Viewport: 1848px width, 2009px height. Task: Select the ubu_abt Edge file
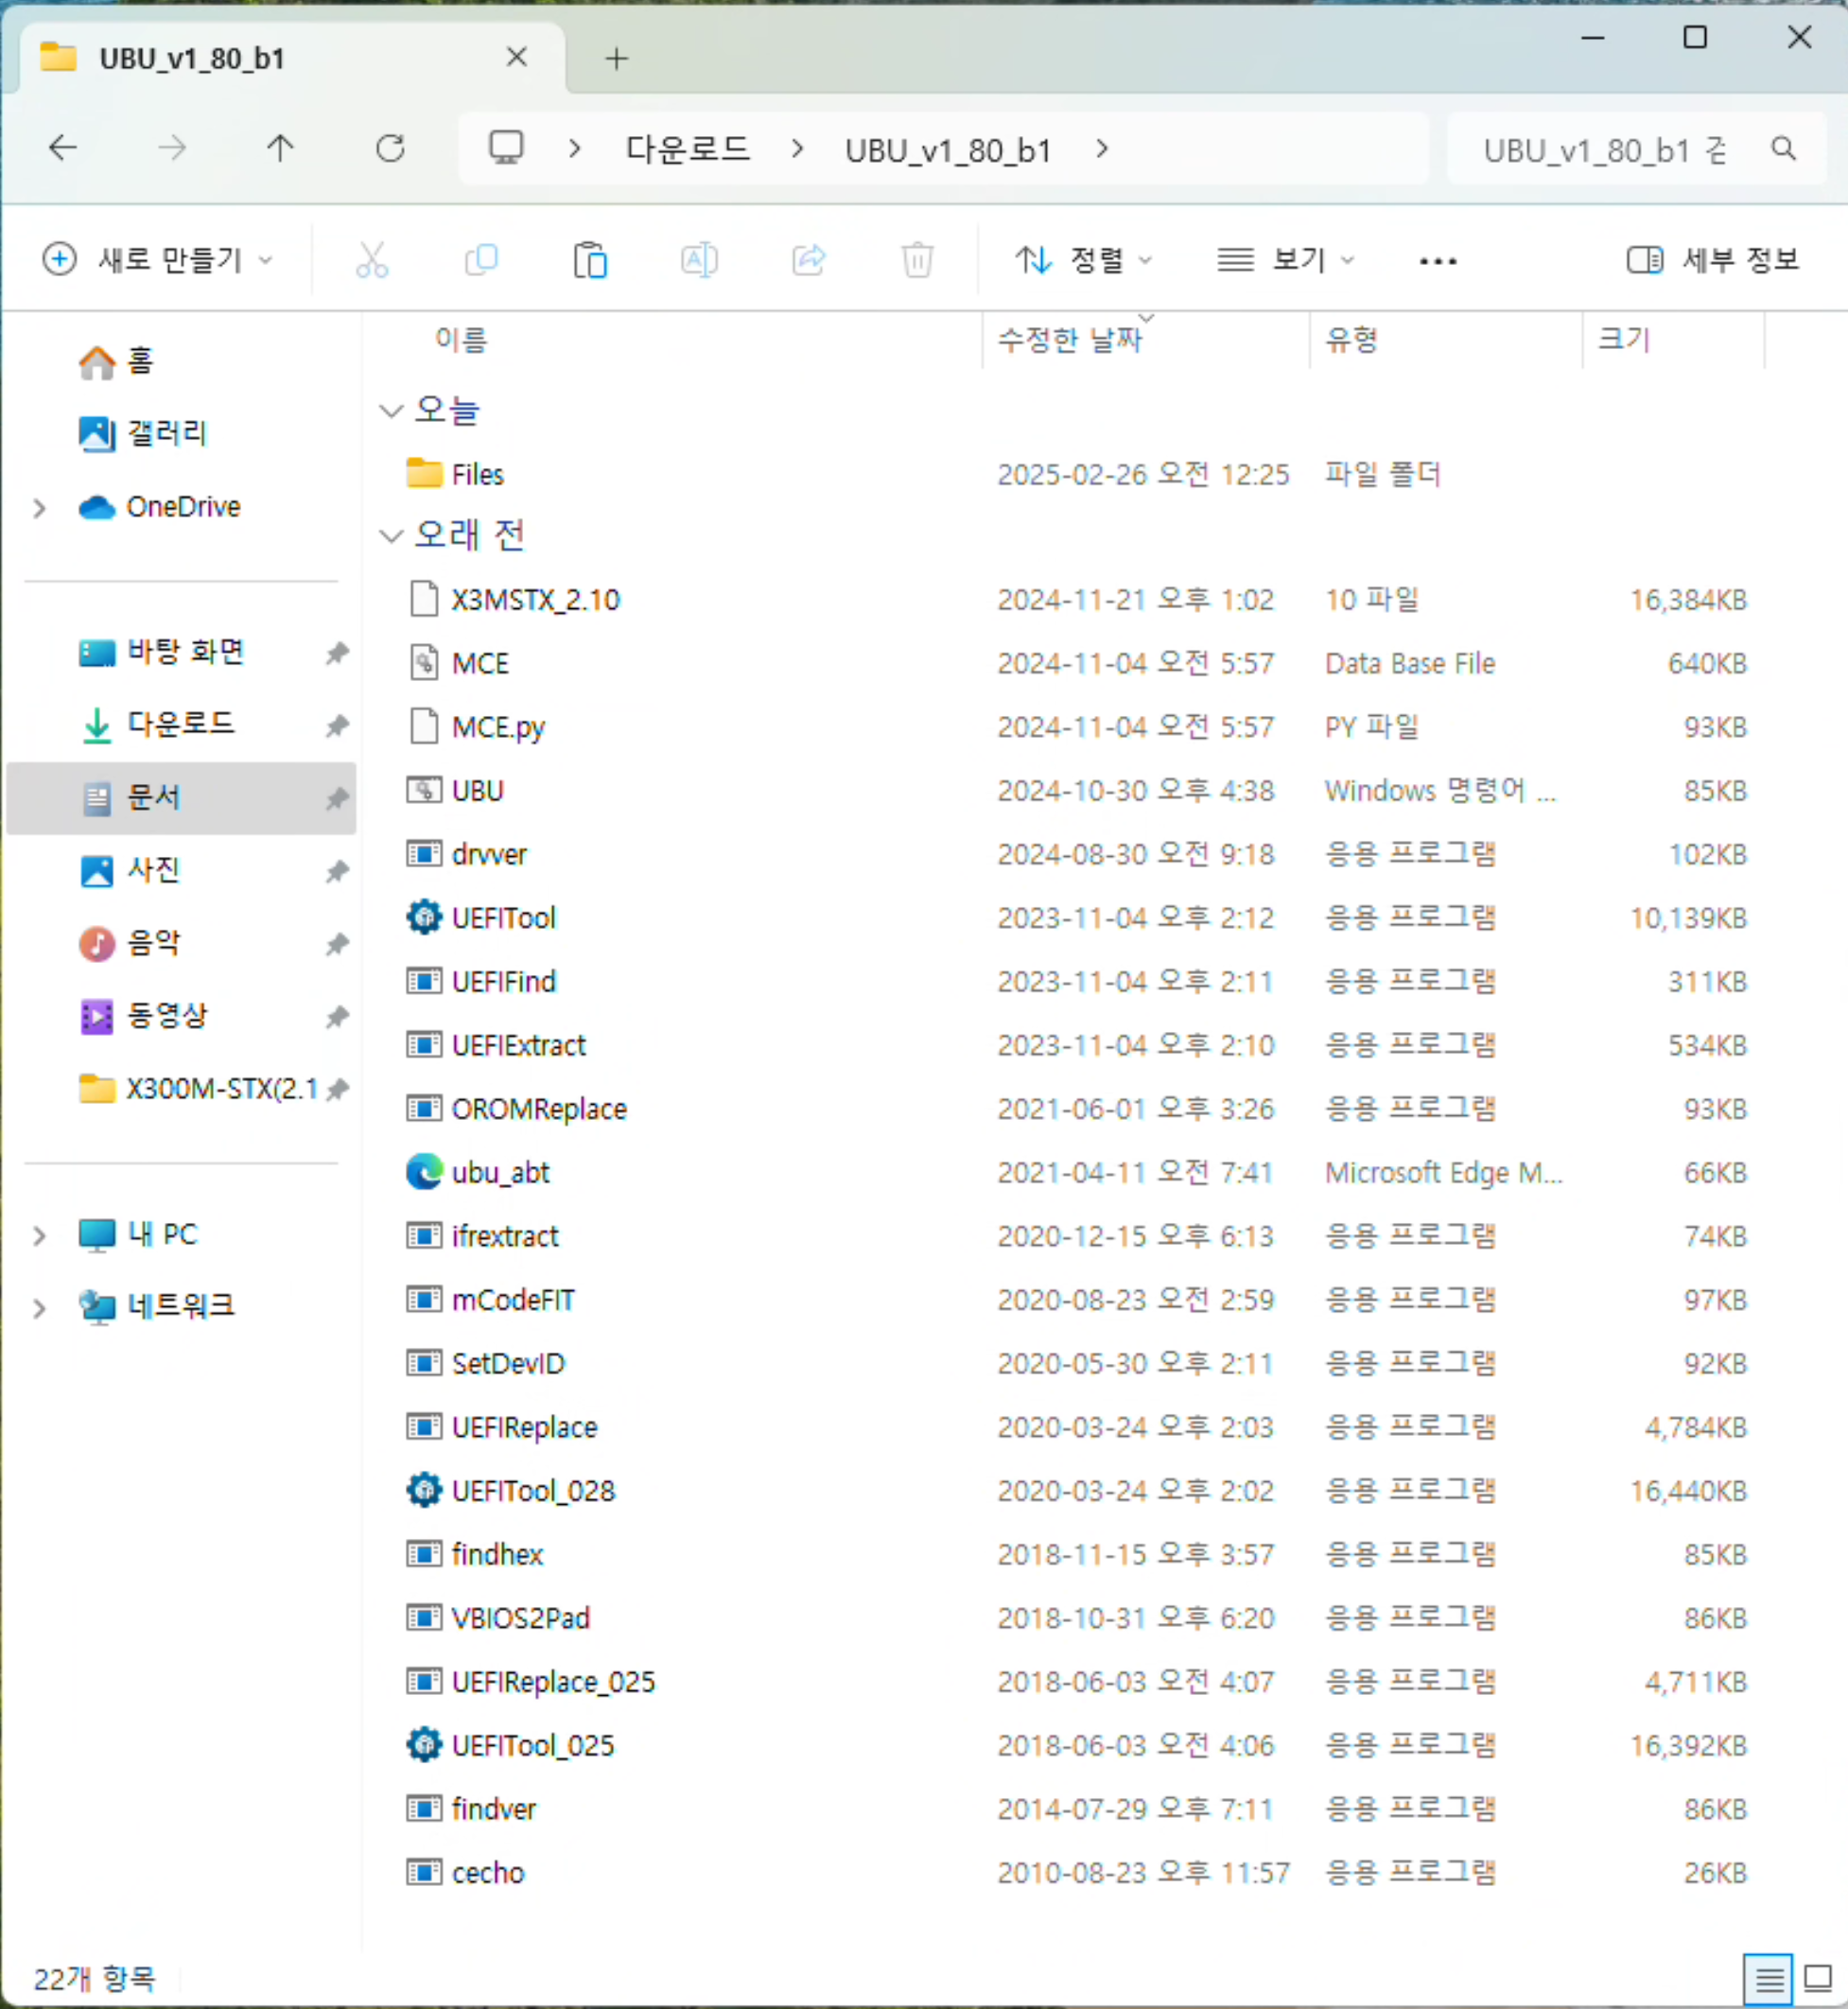(x=500, y=1172)
